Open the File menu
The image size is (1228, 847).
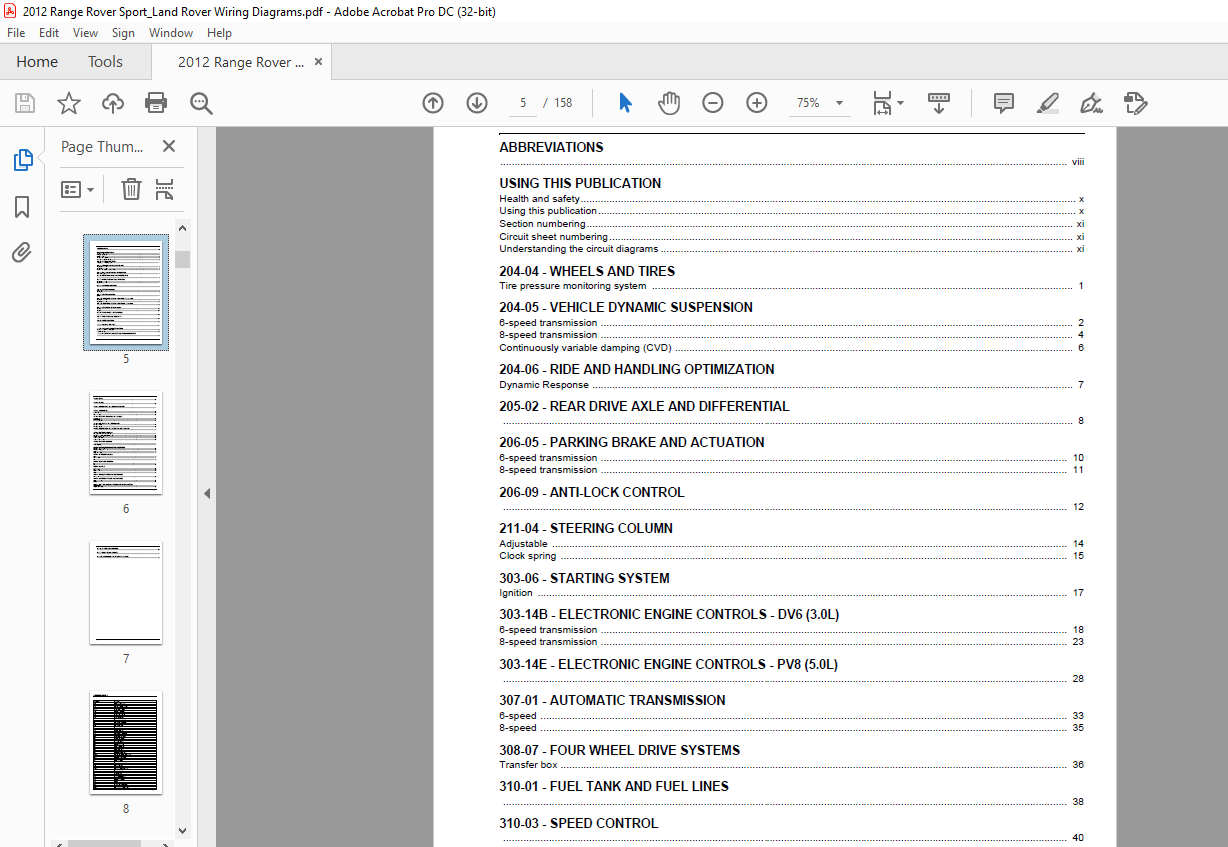pos(16,33)
